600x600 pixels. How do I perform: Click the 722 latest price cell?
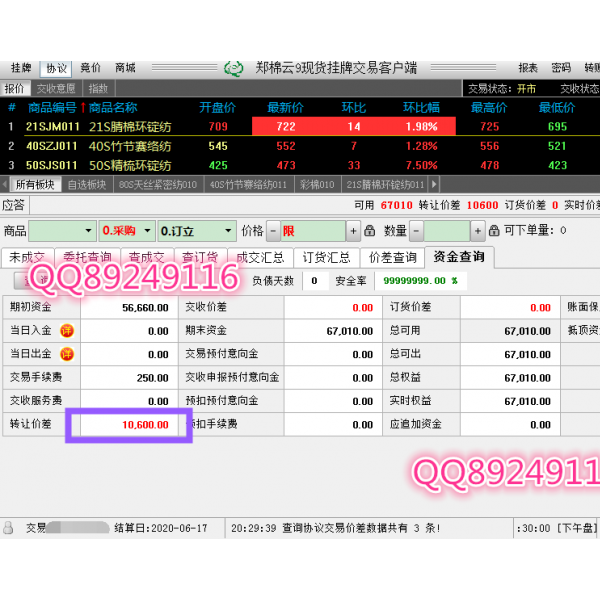pos(286,126)
